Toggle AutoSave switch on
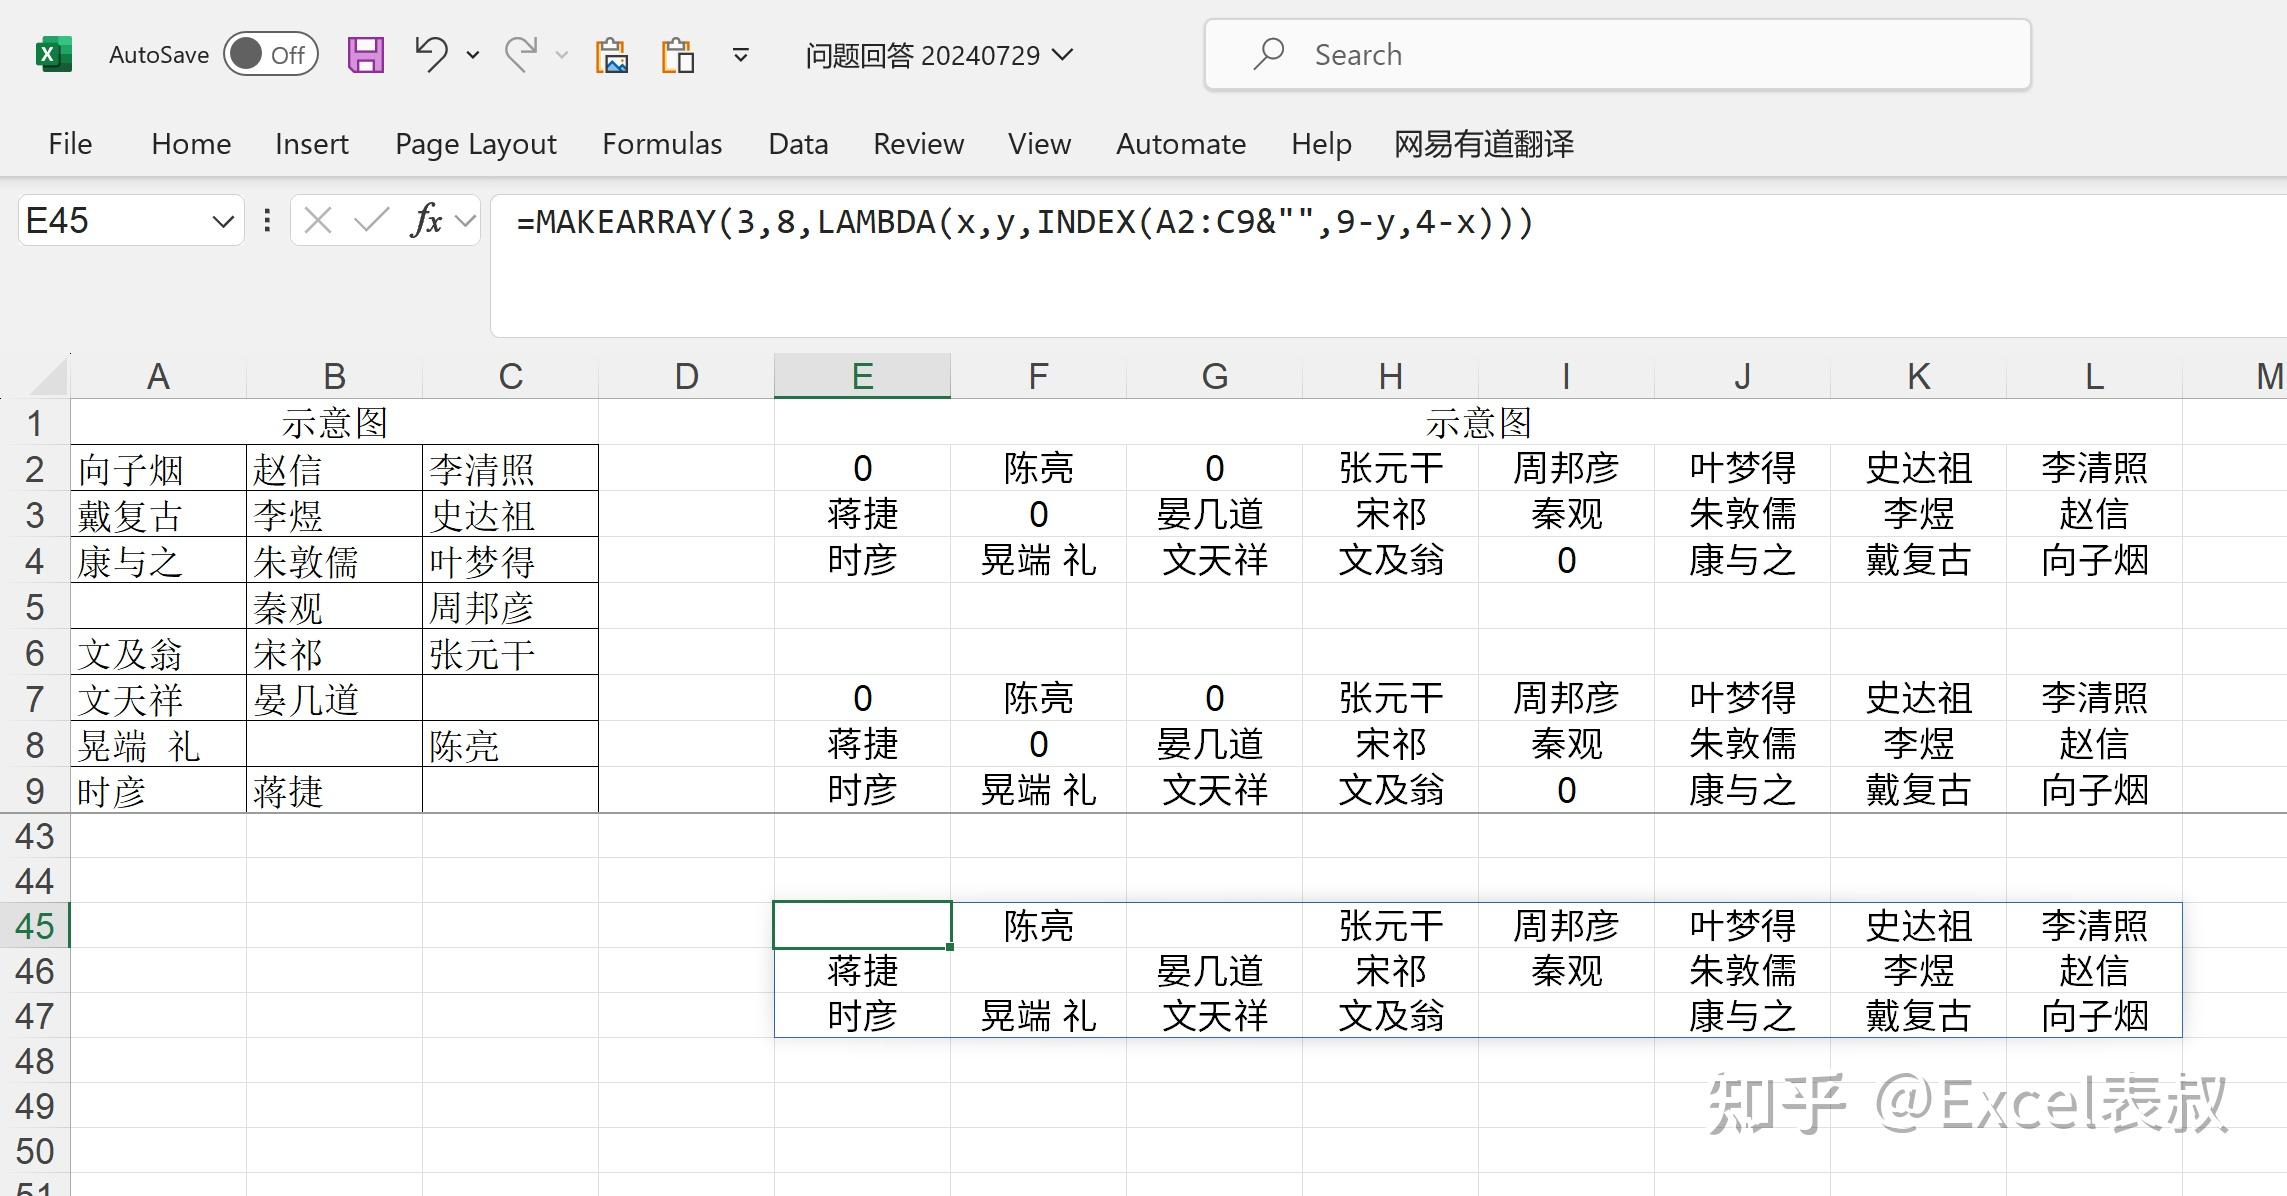This screenshot has width=2287, height=1196. 270,54
